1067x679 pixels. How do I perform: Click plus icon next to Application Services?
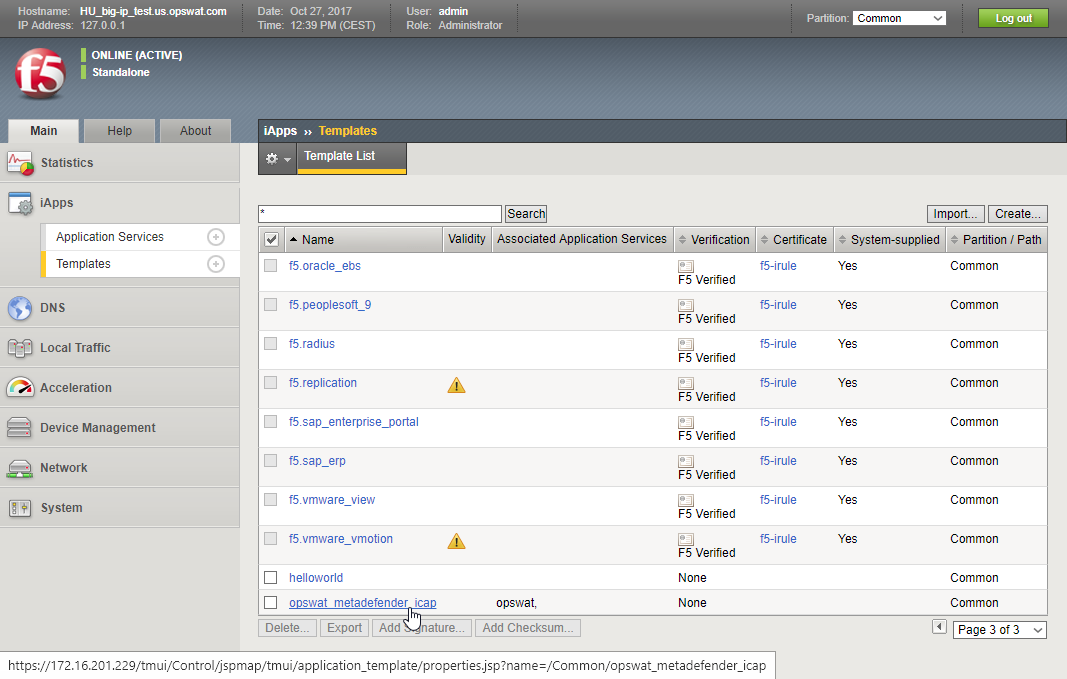click(216, 237)
